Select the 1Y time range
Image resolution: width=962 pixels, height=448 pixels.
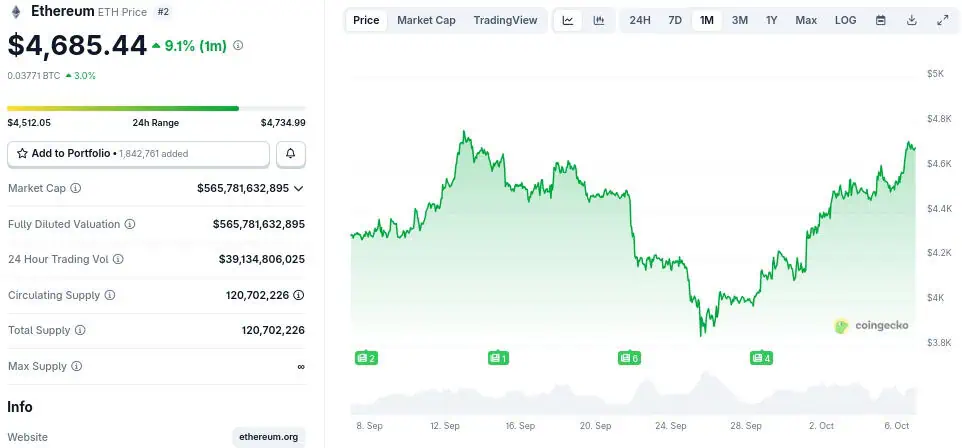(772, 20)
